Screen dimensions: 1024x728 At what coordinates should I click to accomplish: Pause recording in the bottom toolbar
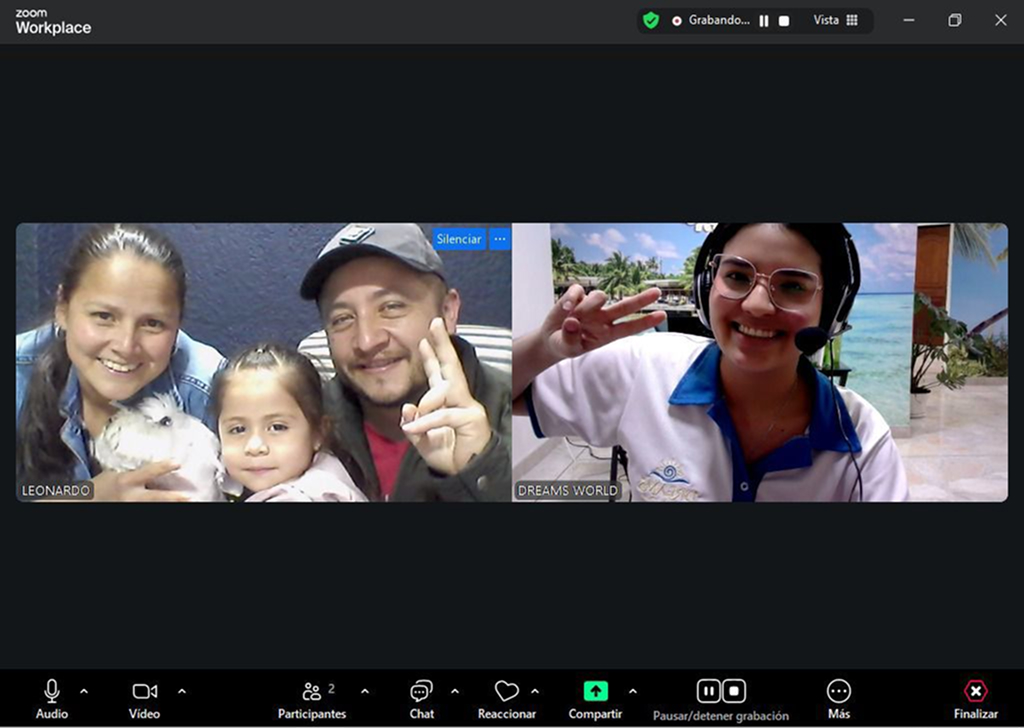click(708, 691)
